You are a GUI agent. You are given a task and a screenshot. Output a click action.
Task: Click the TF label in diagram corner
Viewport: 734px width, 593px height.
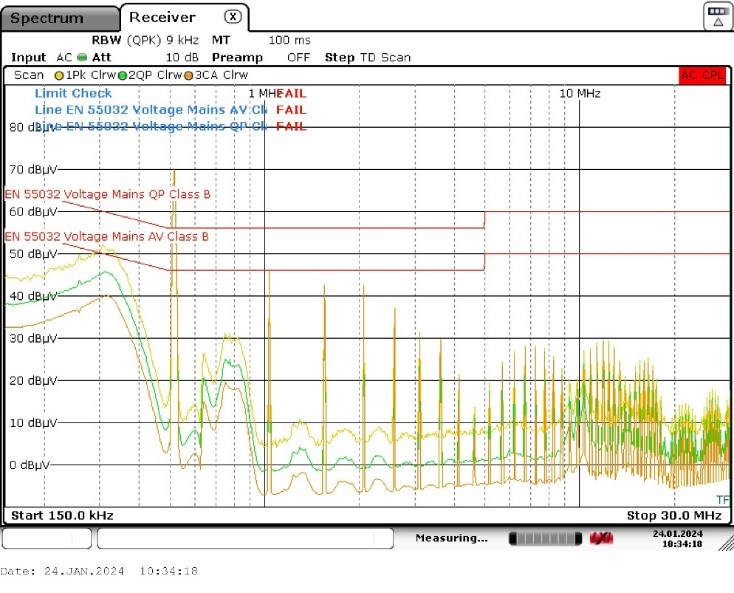[722, 499]
